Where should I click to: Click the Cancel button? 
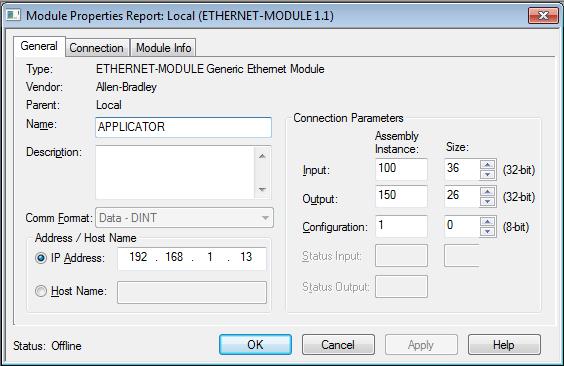[x=338, y=344]
